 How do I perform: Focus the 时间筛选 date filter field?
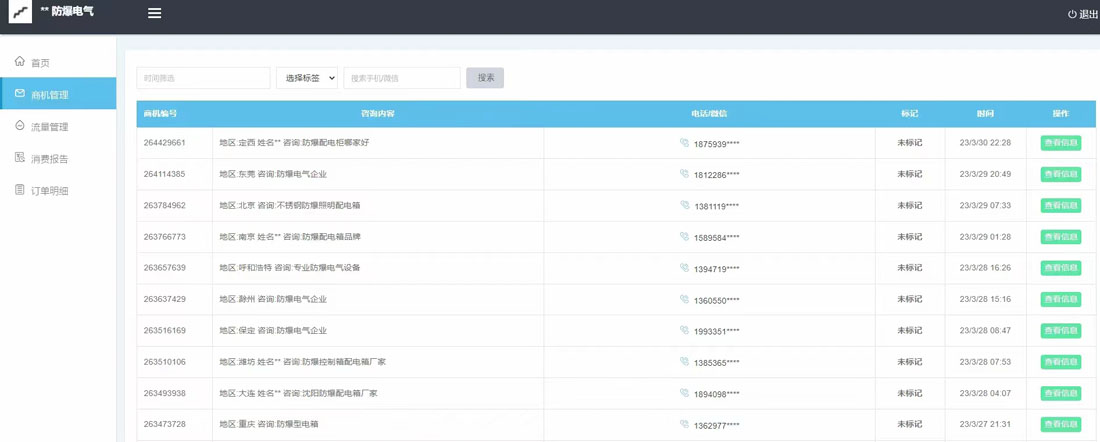(x=203, y=78)
